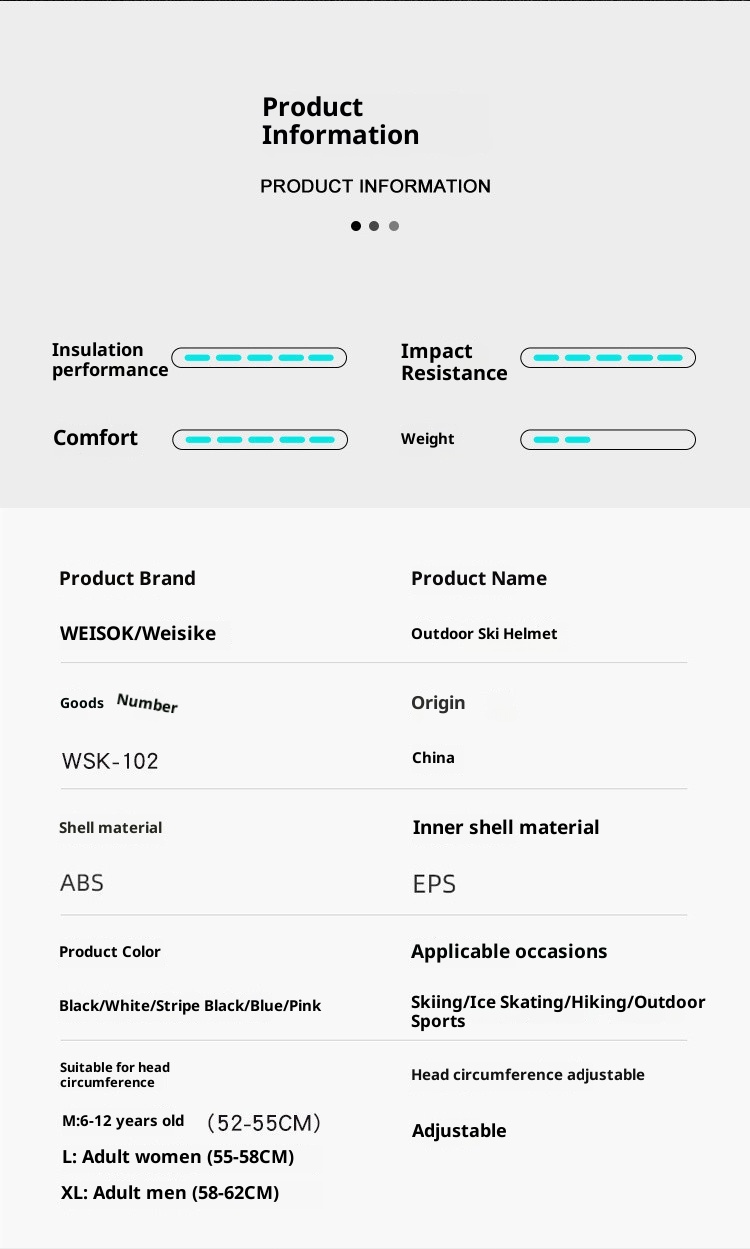This screenshot has width=750, height=1249.
Task: Select the WEISOK/Weisike brand text
Action: (x=138, y=633)
